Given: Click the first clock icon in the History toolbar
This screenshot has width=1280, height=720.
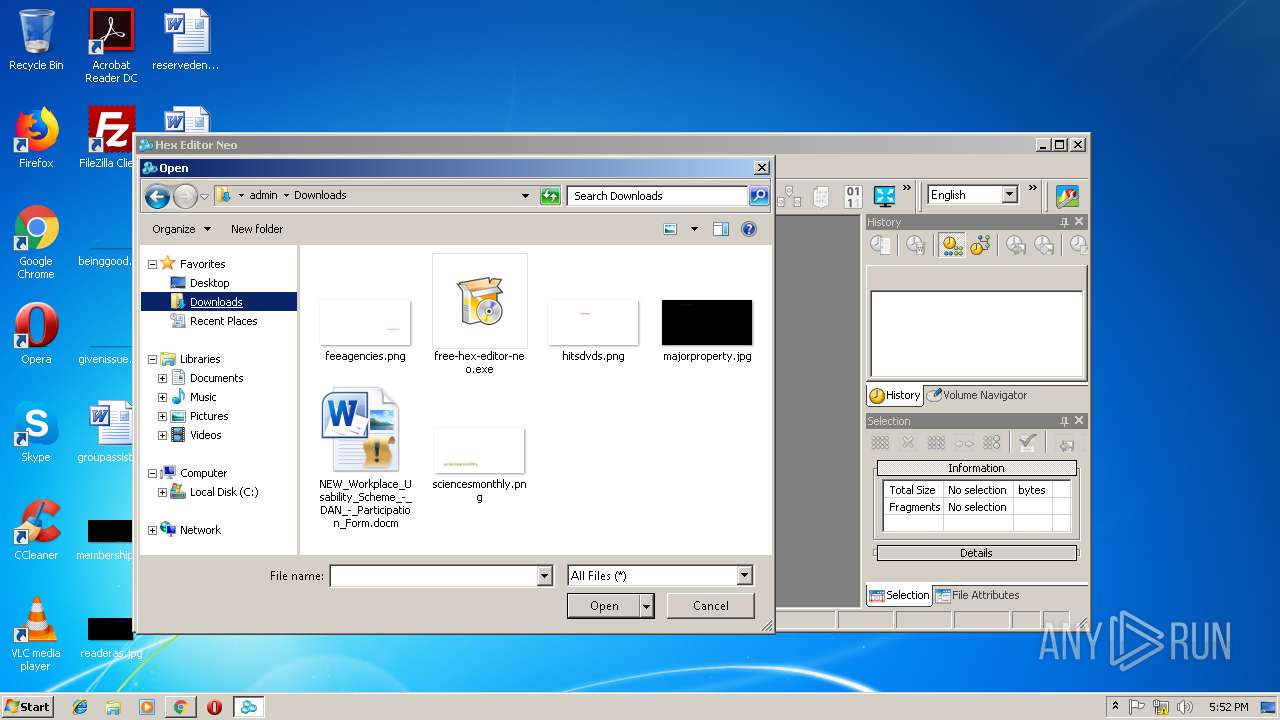Looking at the screenshot, I should coord(880,245).
